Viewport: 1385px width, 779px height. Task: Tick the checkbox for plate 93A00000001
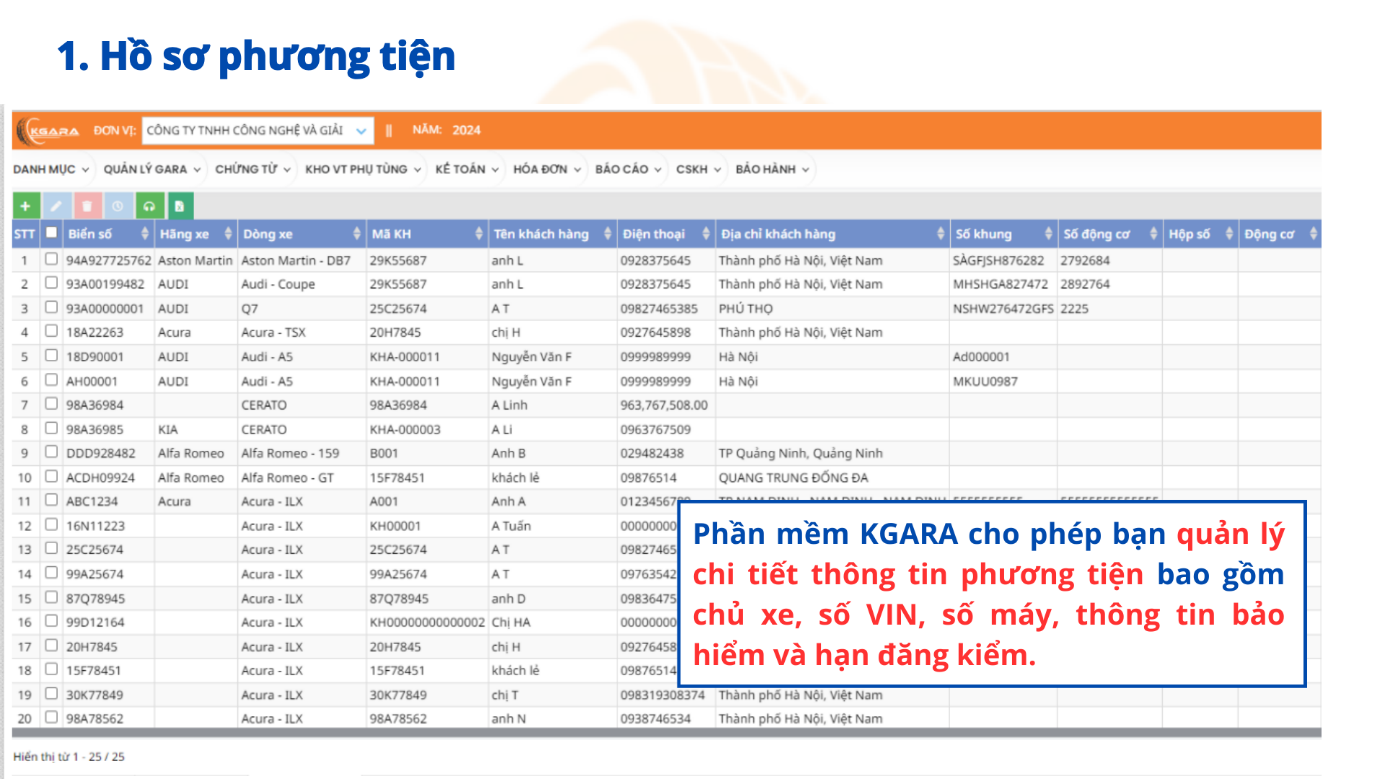pos(51,308)
